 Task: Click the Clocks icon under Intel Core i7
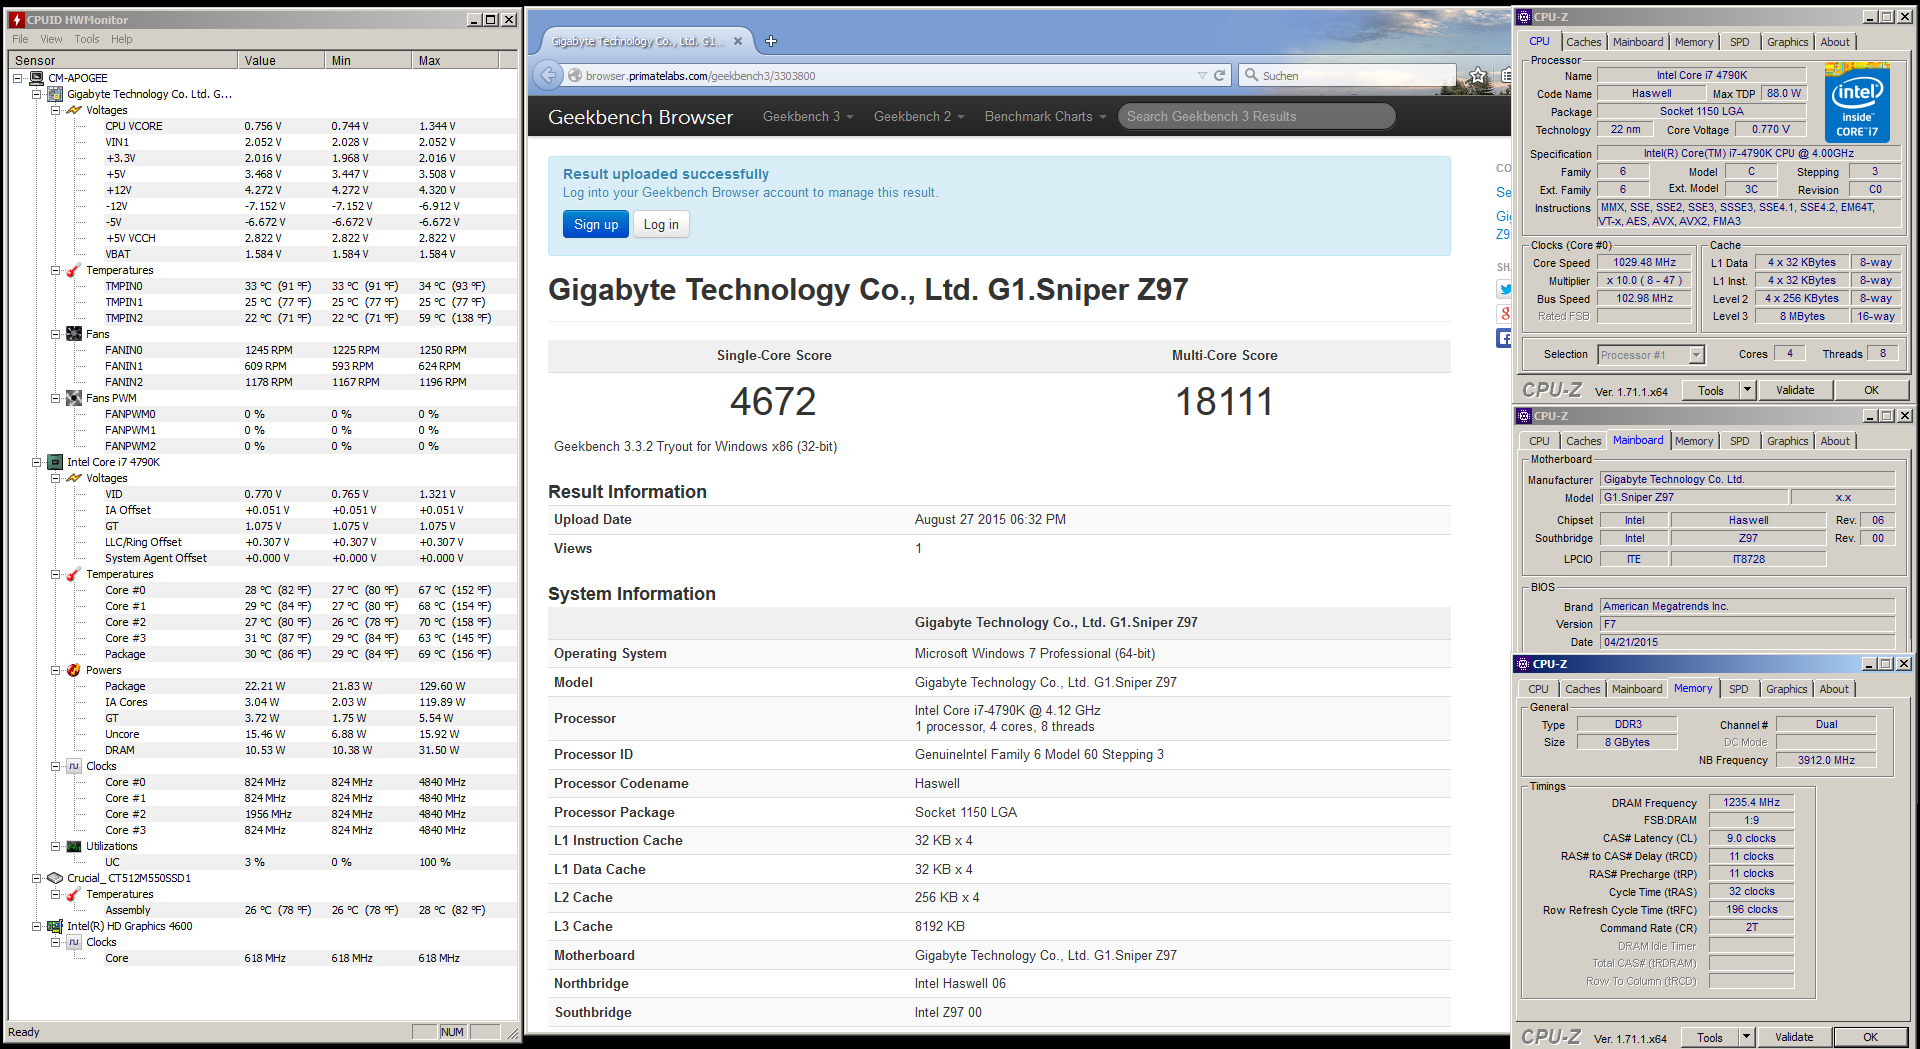pyautogui.click(x=74, y=766)
